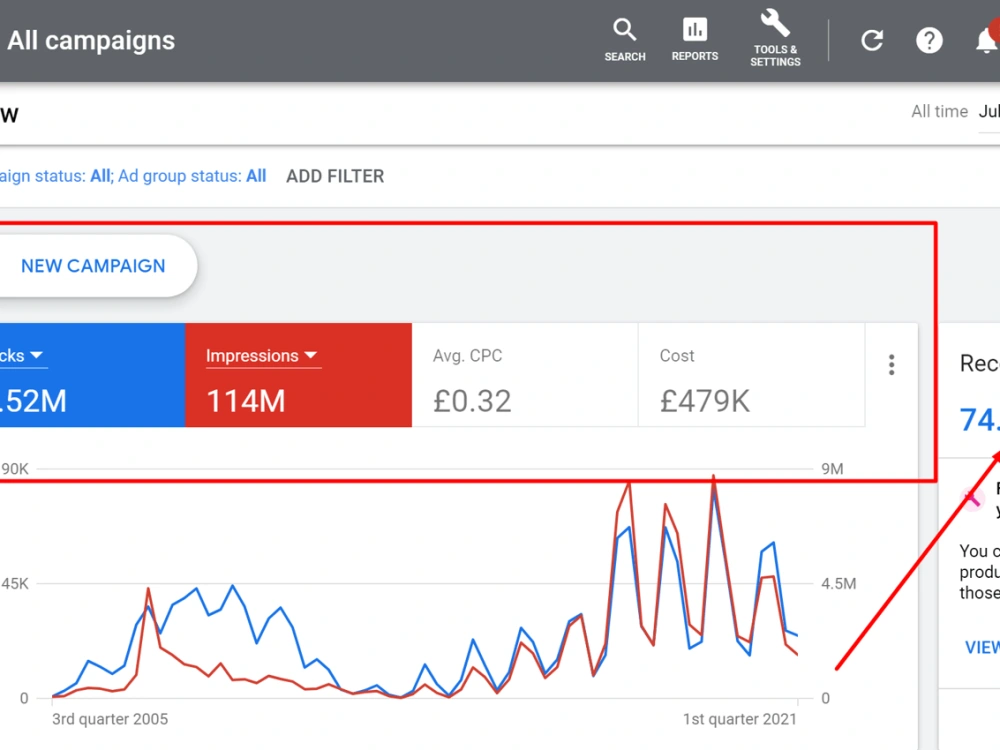
Task: View the notifications bell
Action: [x=987, y=40]
